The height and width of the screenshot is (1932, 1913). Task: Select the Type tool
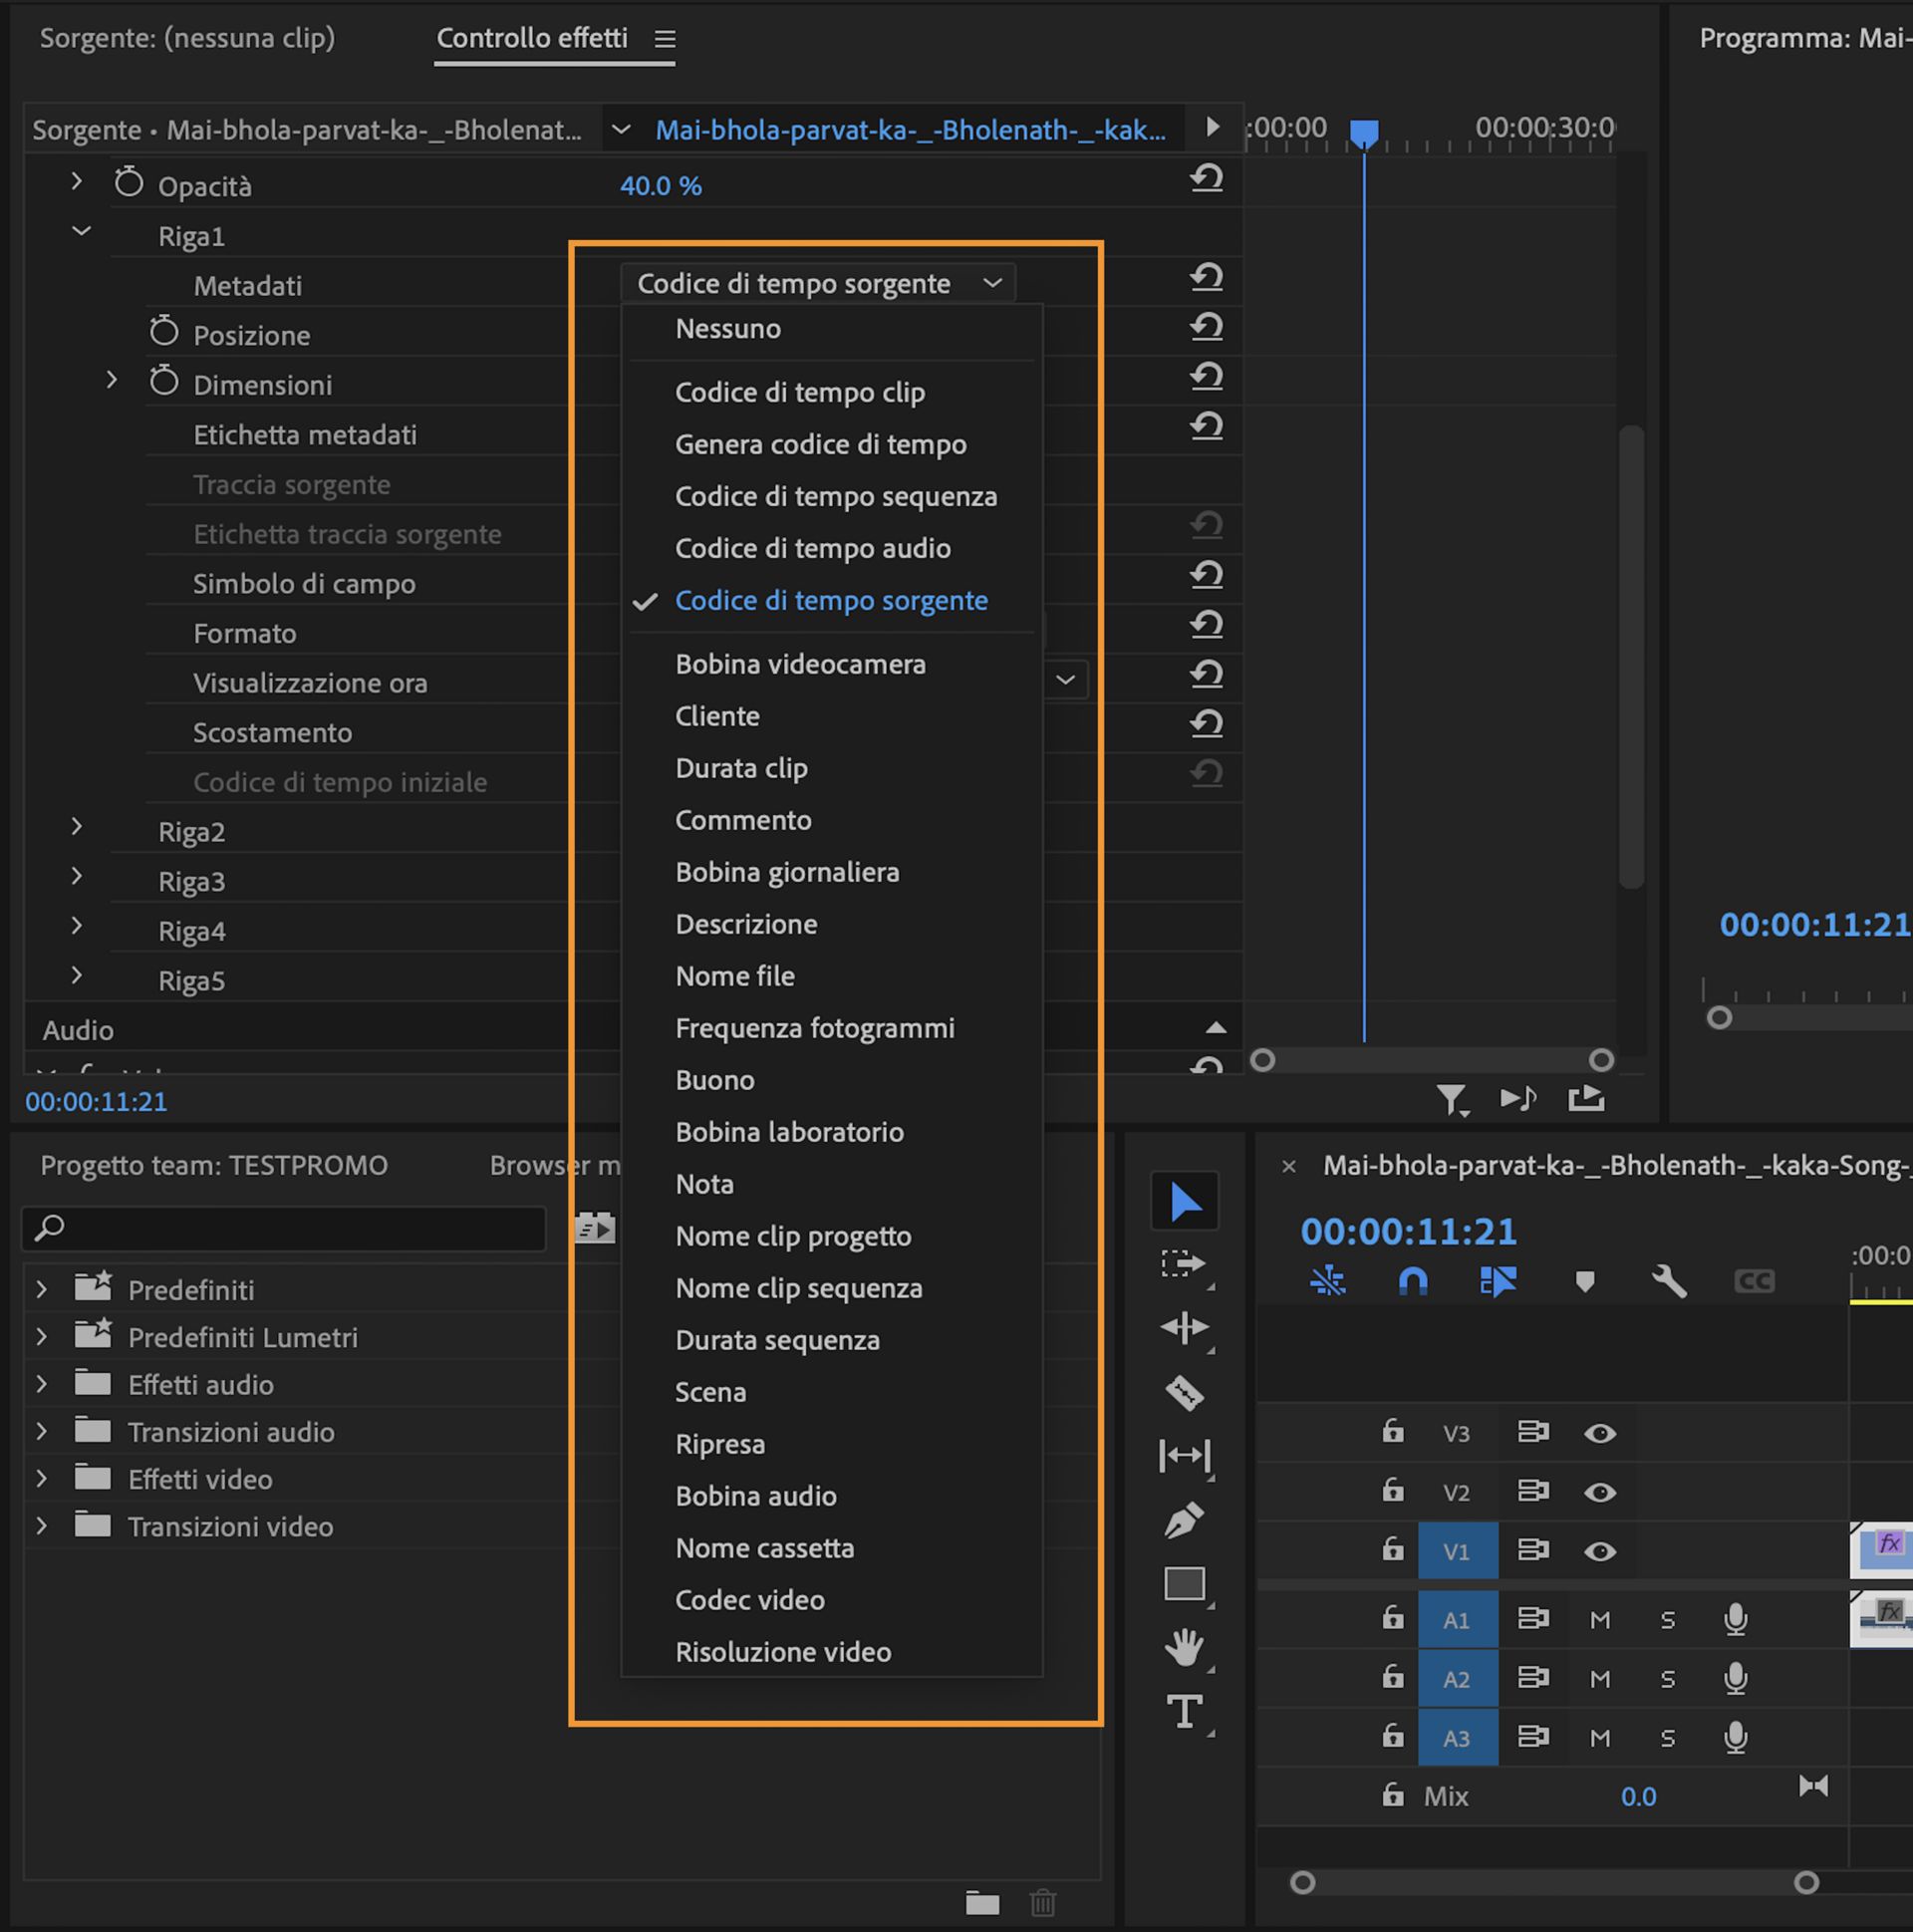(x=1184, y=1712)
